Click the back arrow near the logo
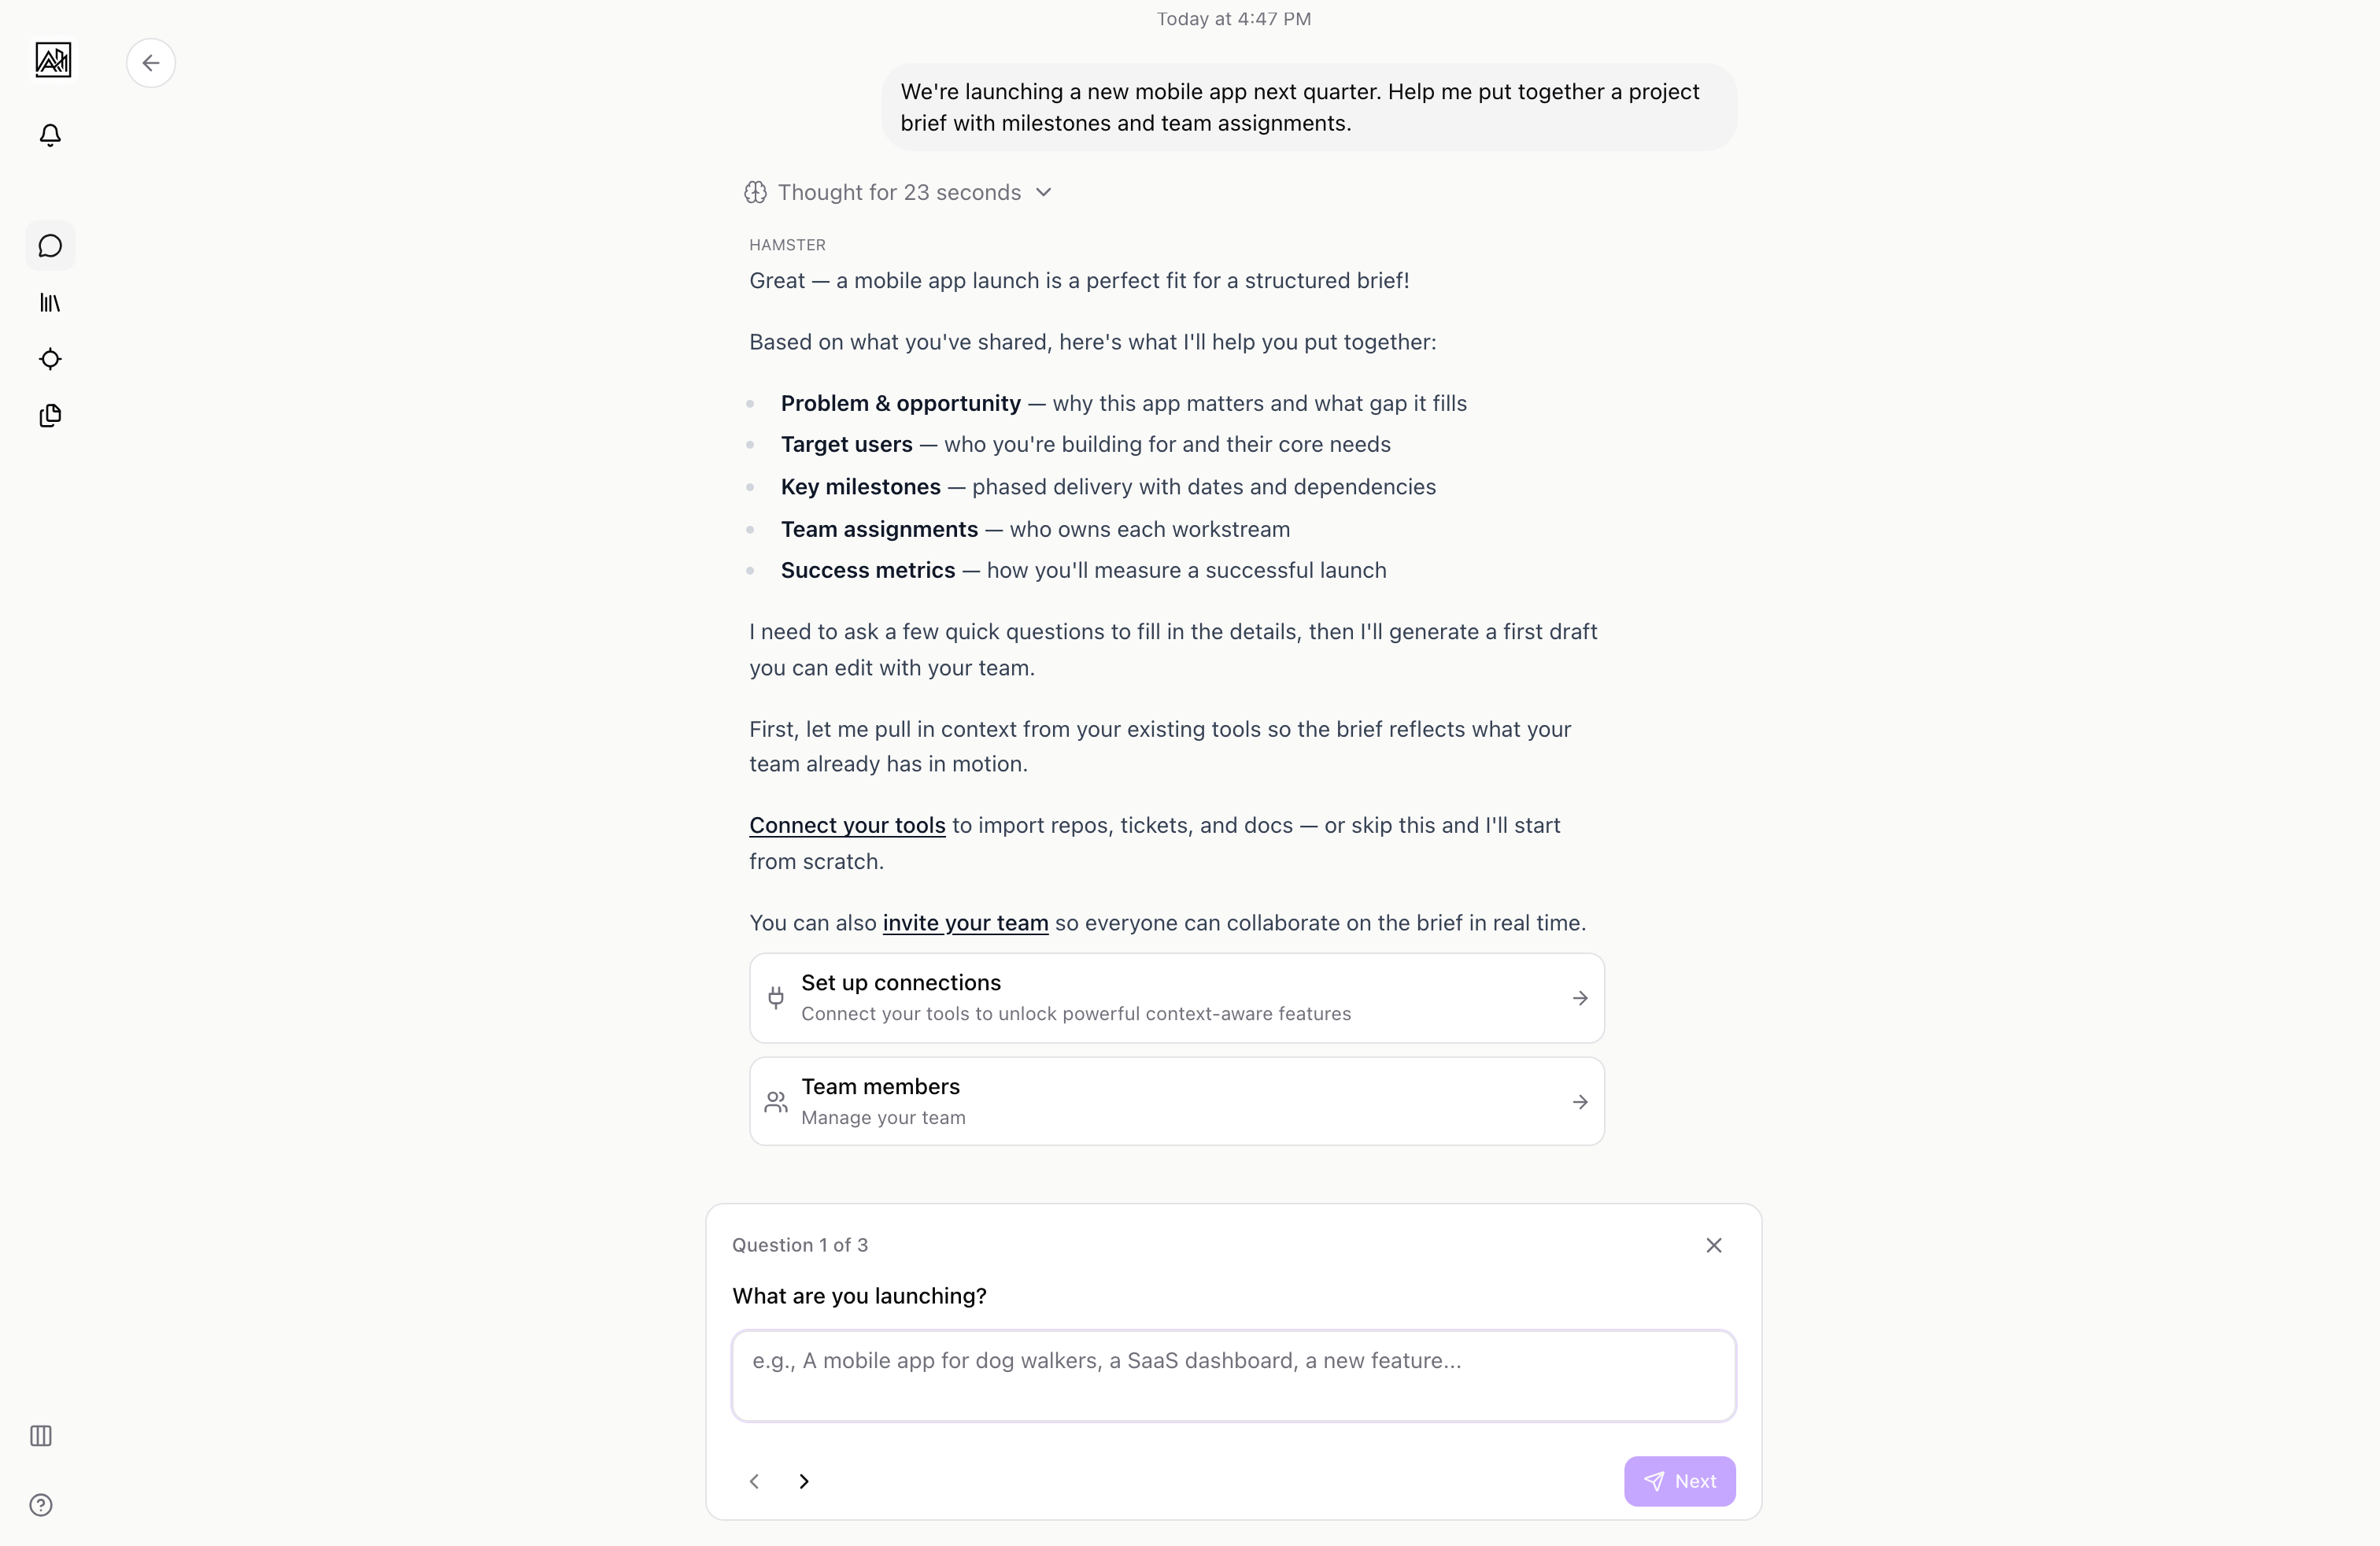2380x1546 pixels. (x=151, y=62)
